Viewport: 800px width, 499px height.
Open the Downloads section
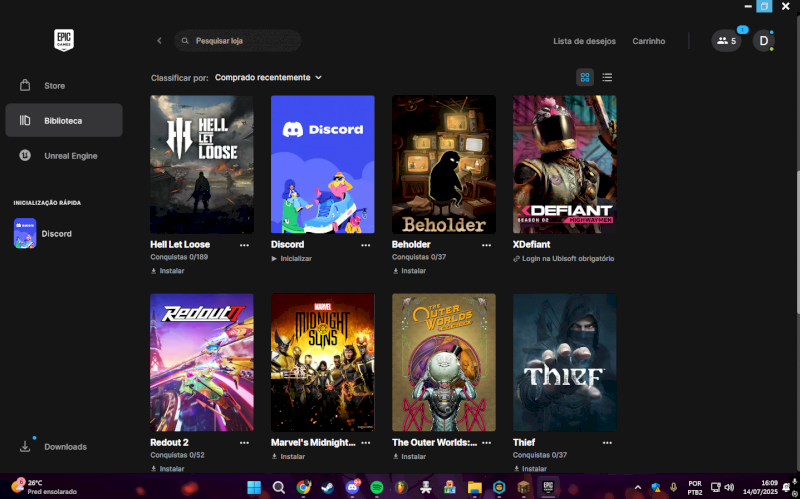(x=64, y=447)
